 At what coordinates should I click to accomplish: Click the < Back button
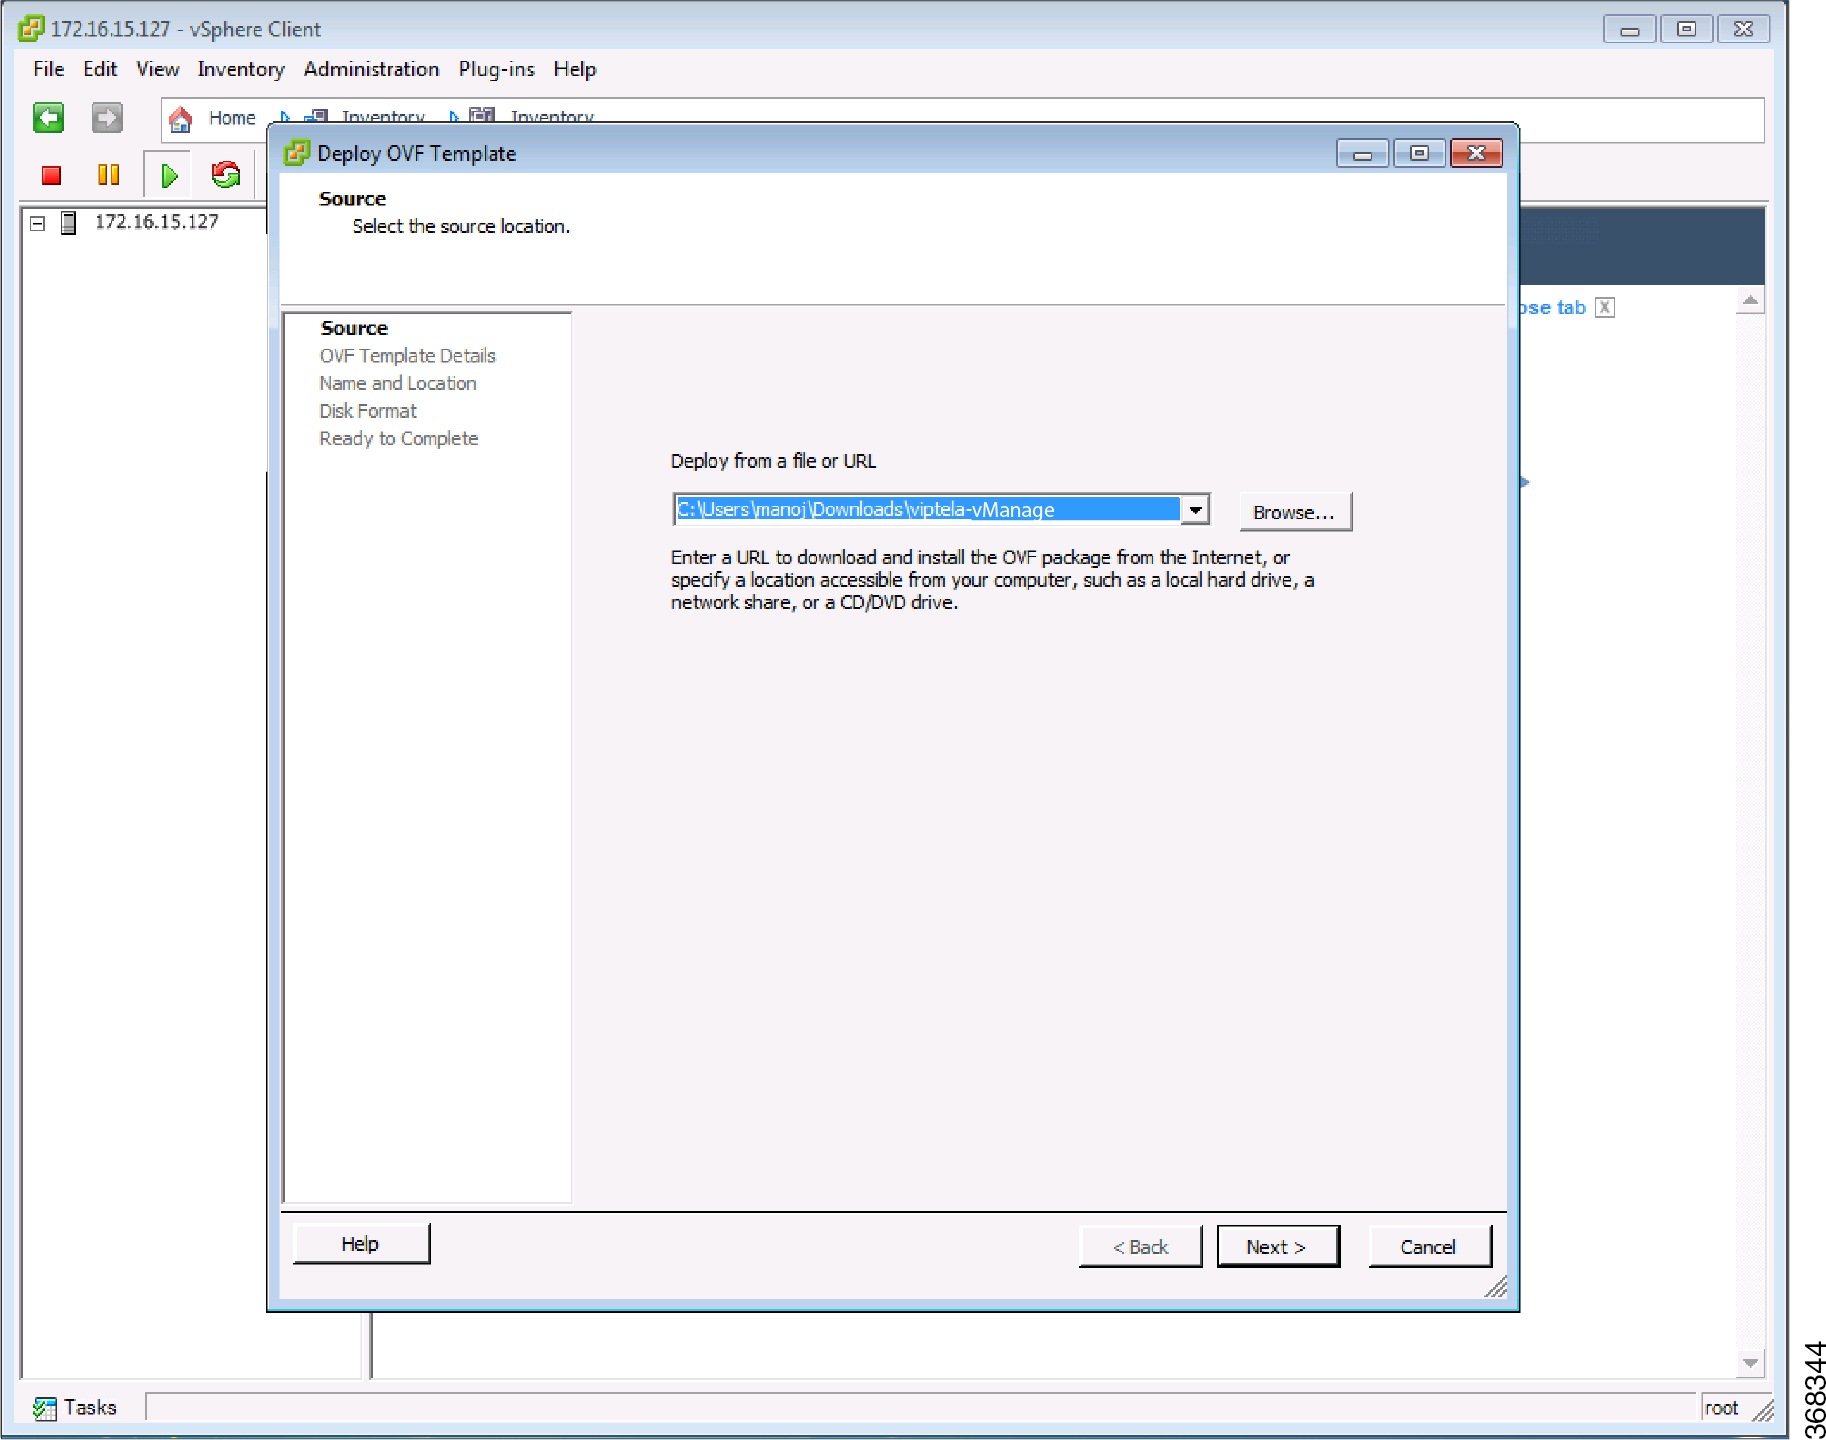1140,1247
